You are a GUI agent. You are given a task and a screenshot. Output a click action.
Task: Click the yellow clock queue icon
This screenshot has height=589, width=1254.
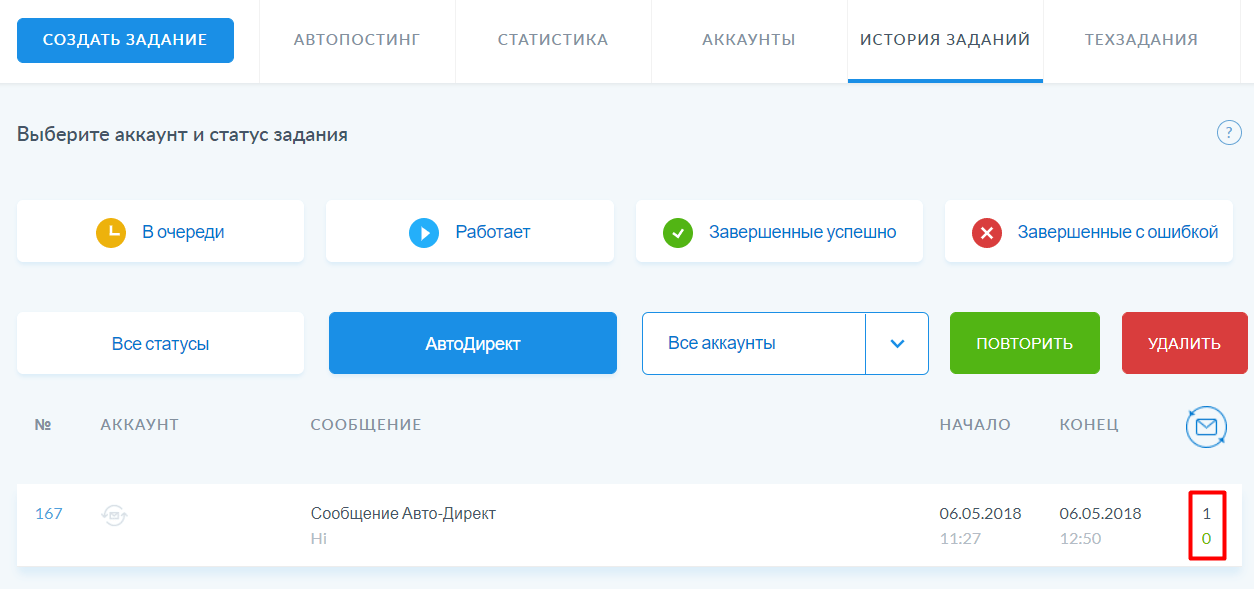coord(111,232)
